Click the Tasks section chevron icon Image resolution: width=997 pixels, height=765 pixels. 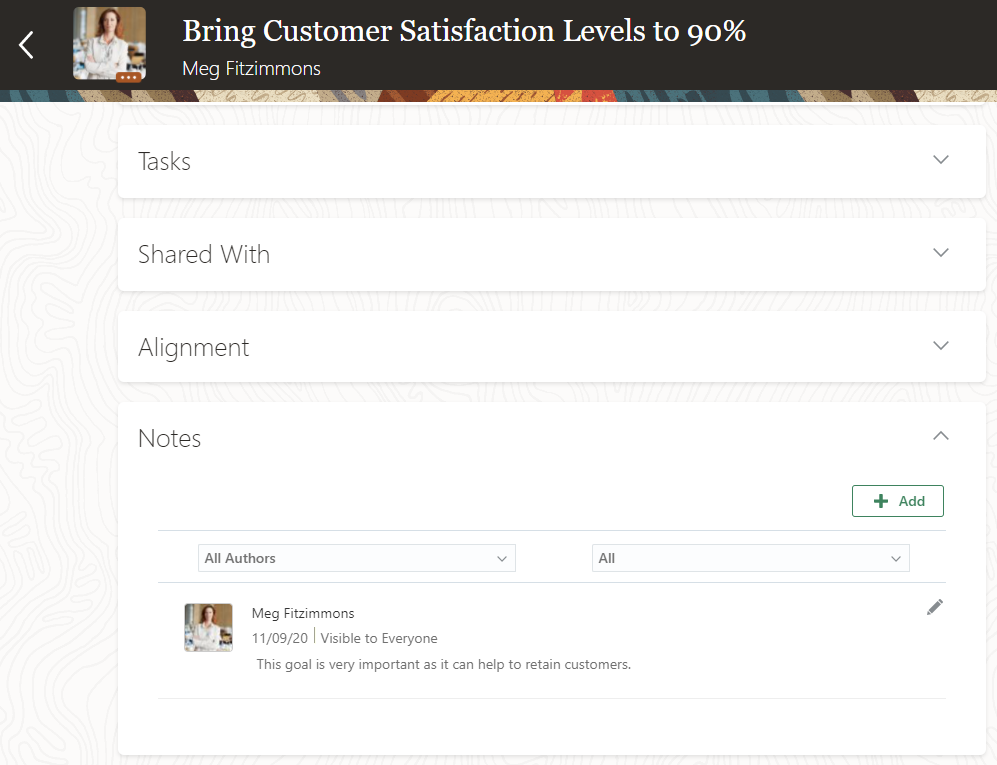pyautogui.click(x=941, y=159)
